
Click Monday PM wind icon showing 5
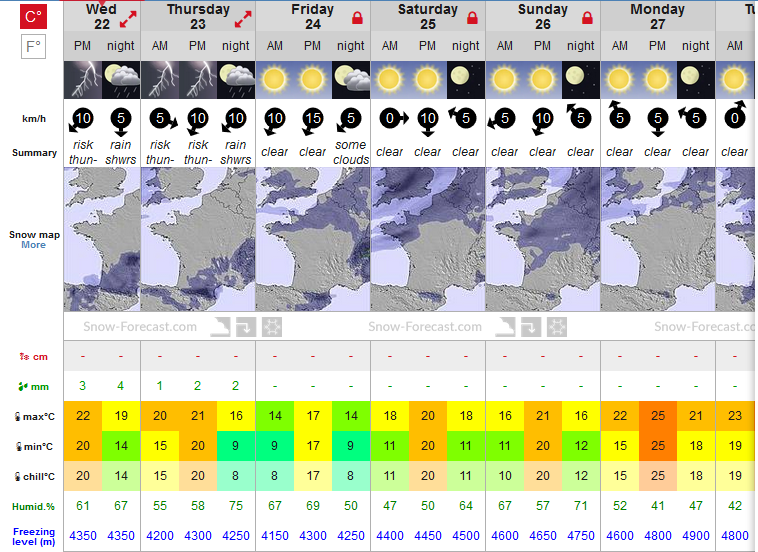(658, 122)
